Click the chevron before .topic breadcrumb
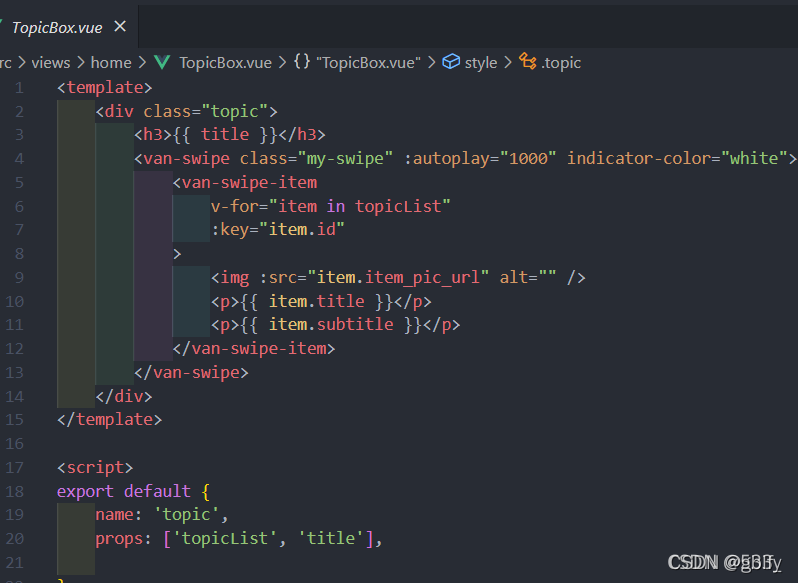Screen dimensions: 798x583 508,63
